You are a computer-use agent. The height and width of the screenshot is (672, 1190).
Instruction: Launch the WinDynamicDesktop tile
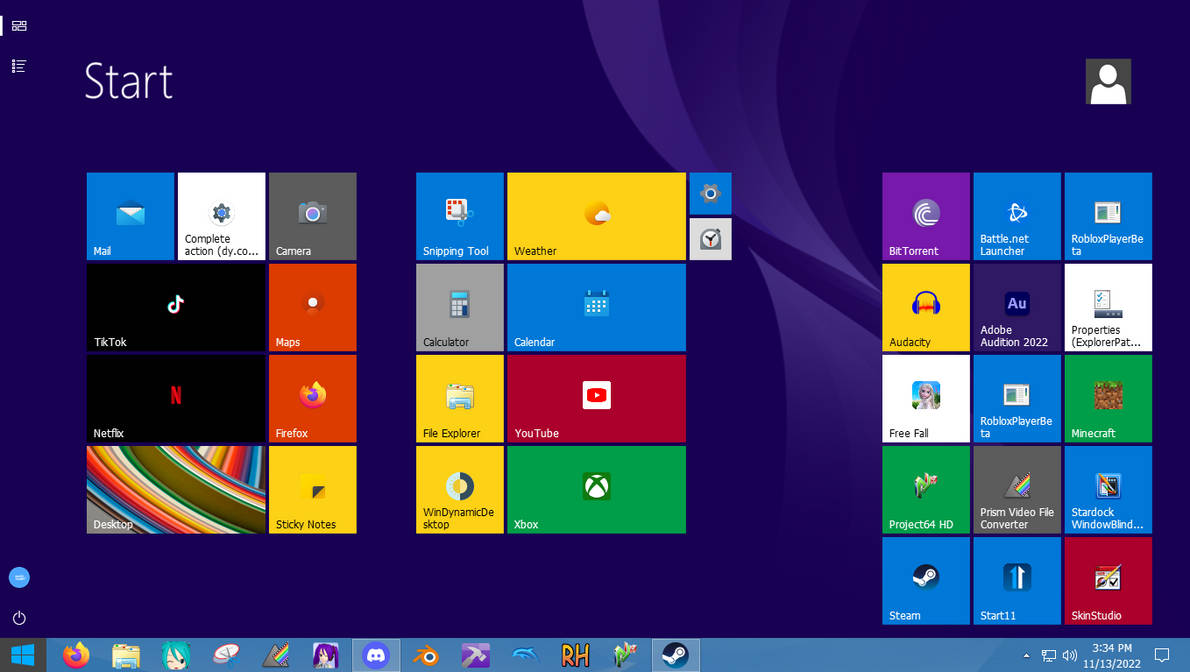tap(460, 490)
